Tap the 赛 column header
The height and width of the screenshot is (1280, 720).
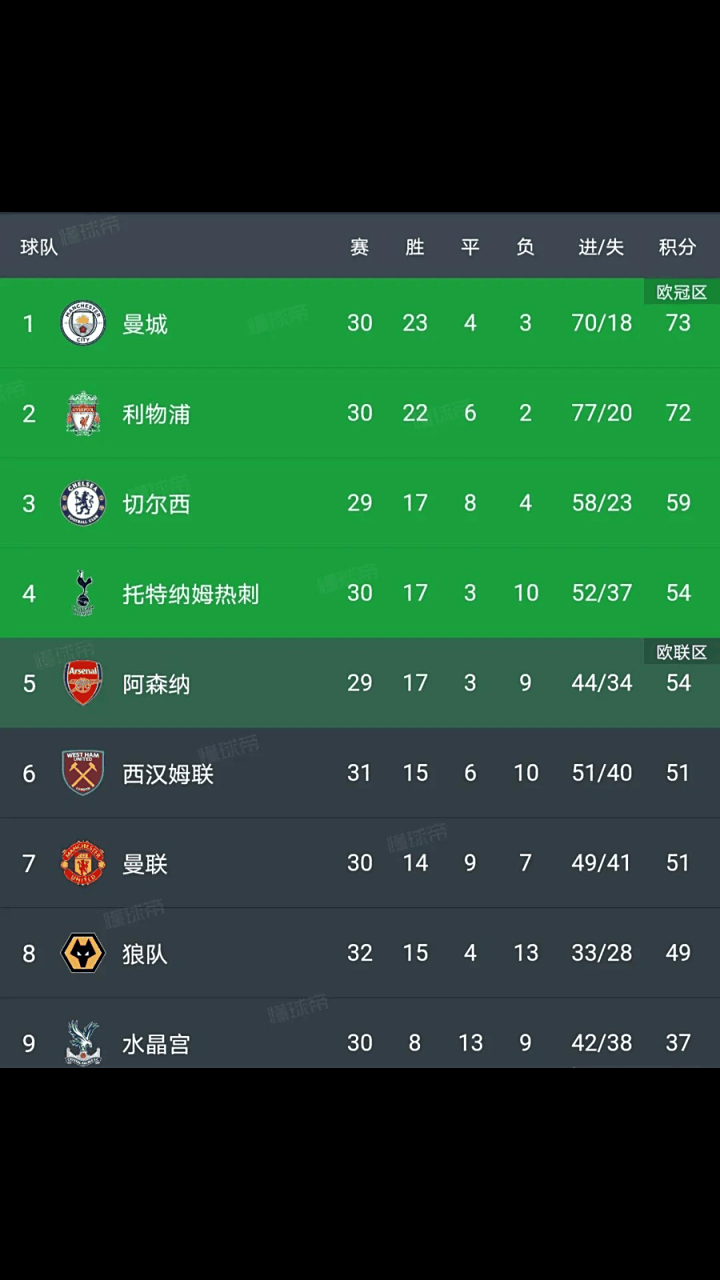[x=359, y=247]
